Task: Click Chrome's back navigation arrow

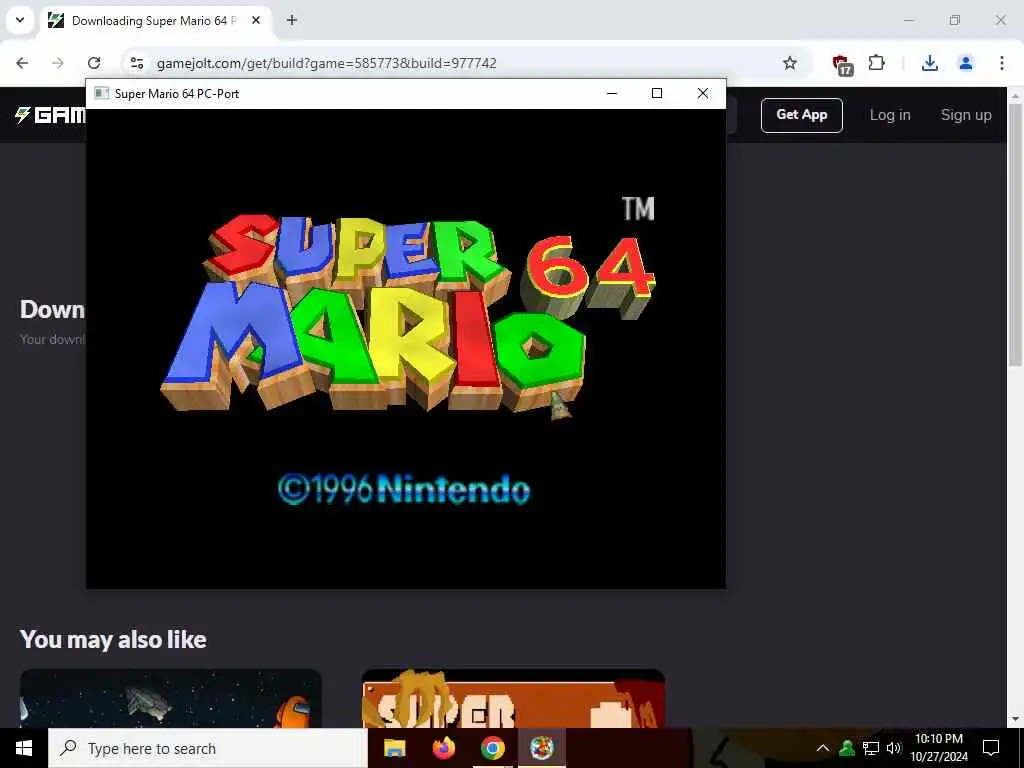Action: coord(22,63)
